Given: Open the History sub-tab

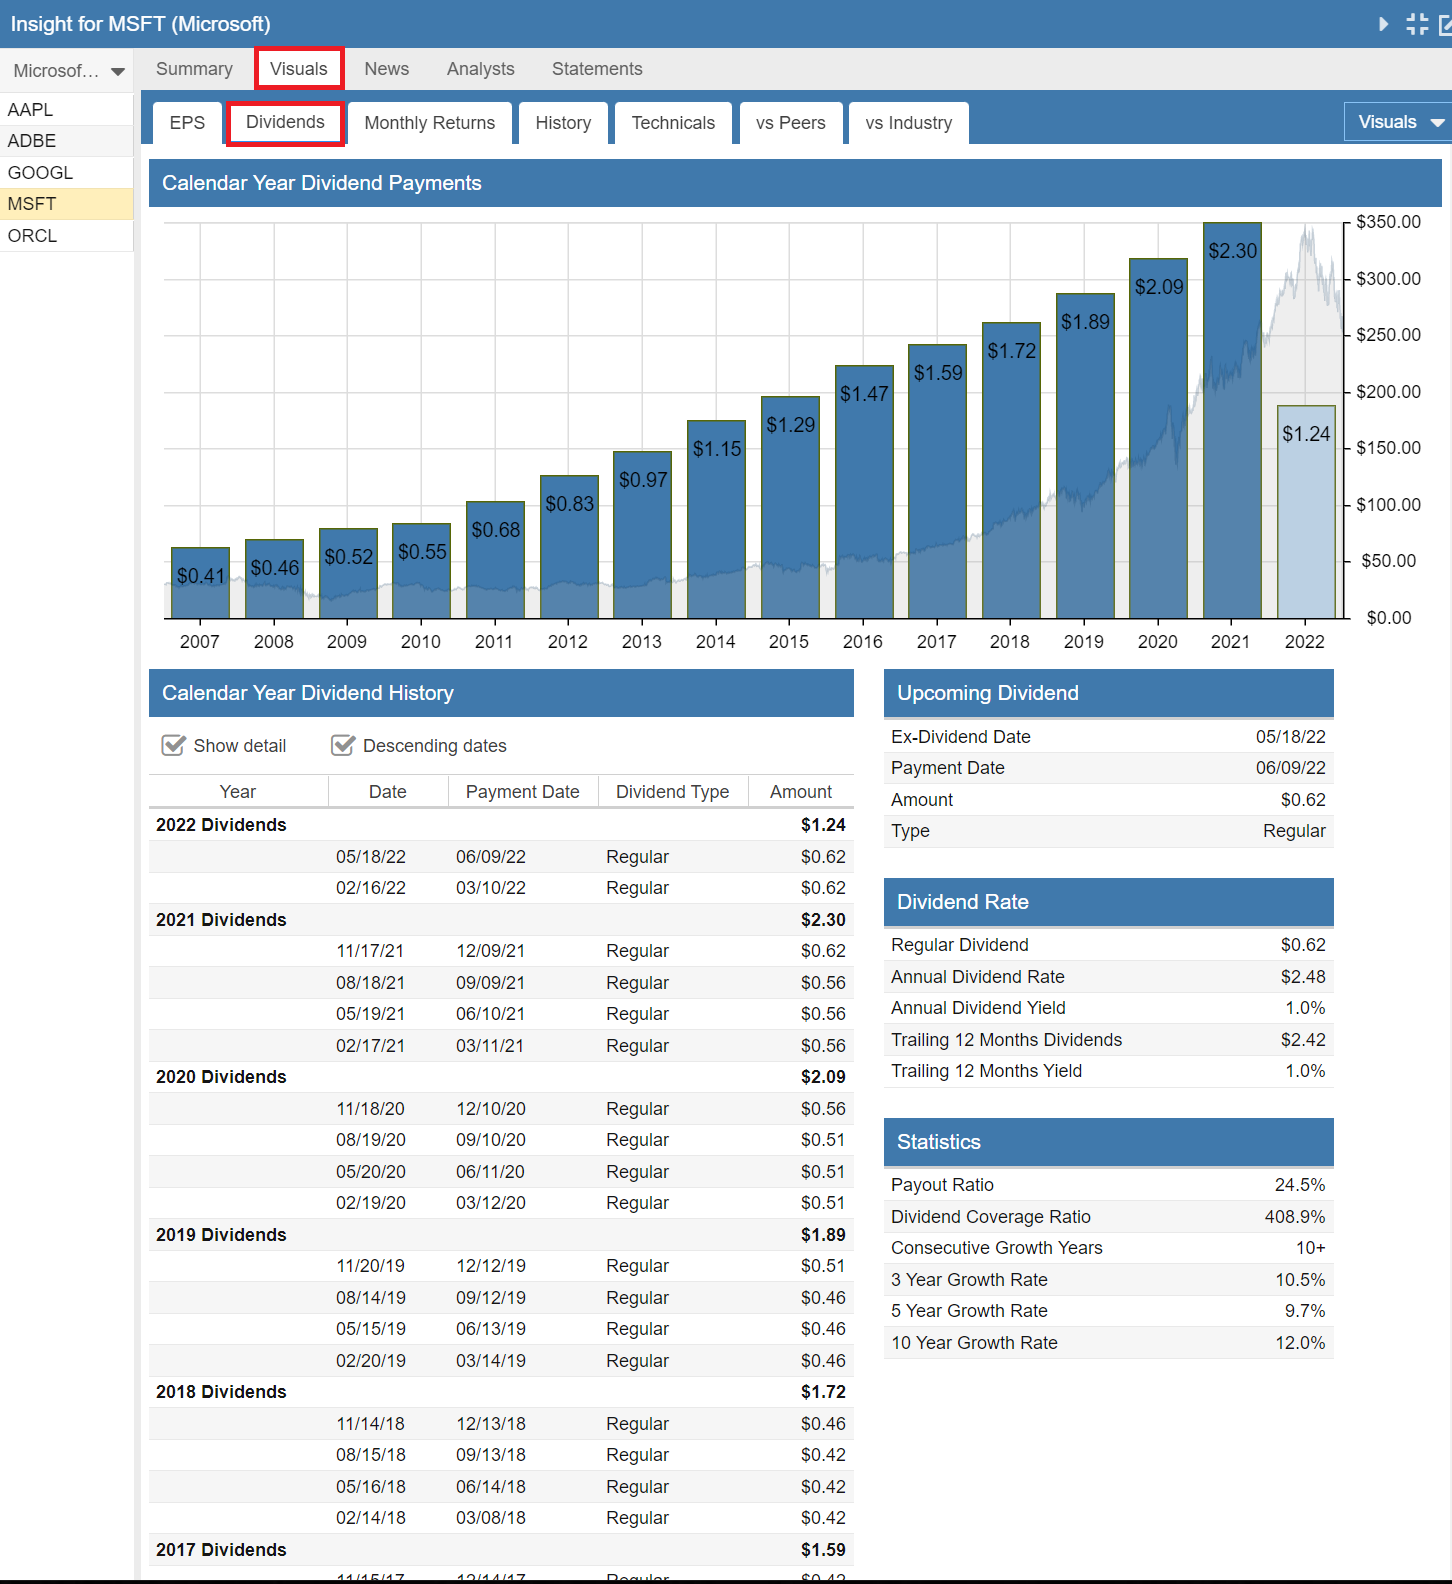Looking at the screenshot, I should click(563, 123).
